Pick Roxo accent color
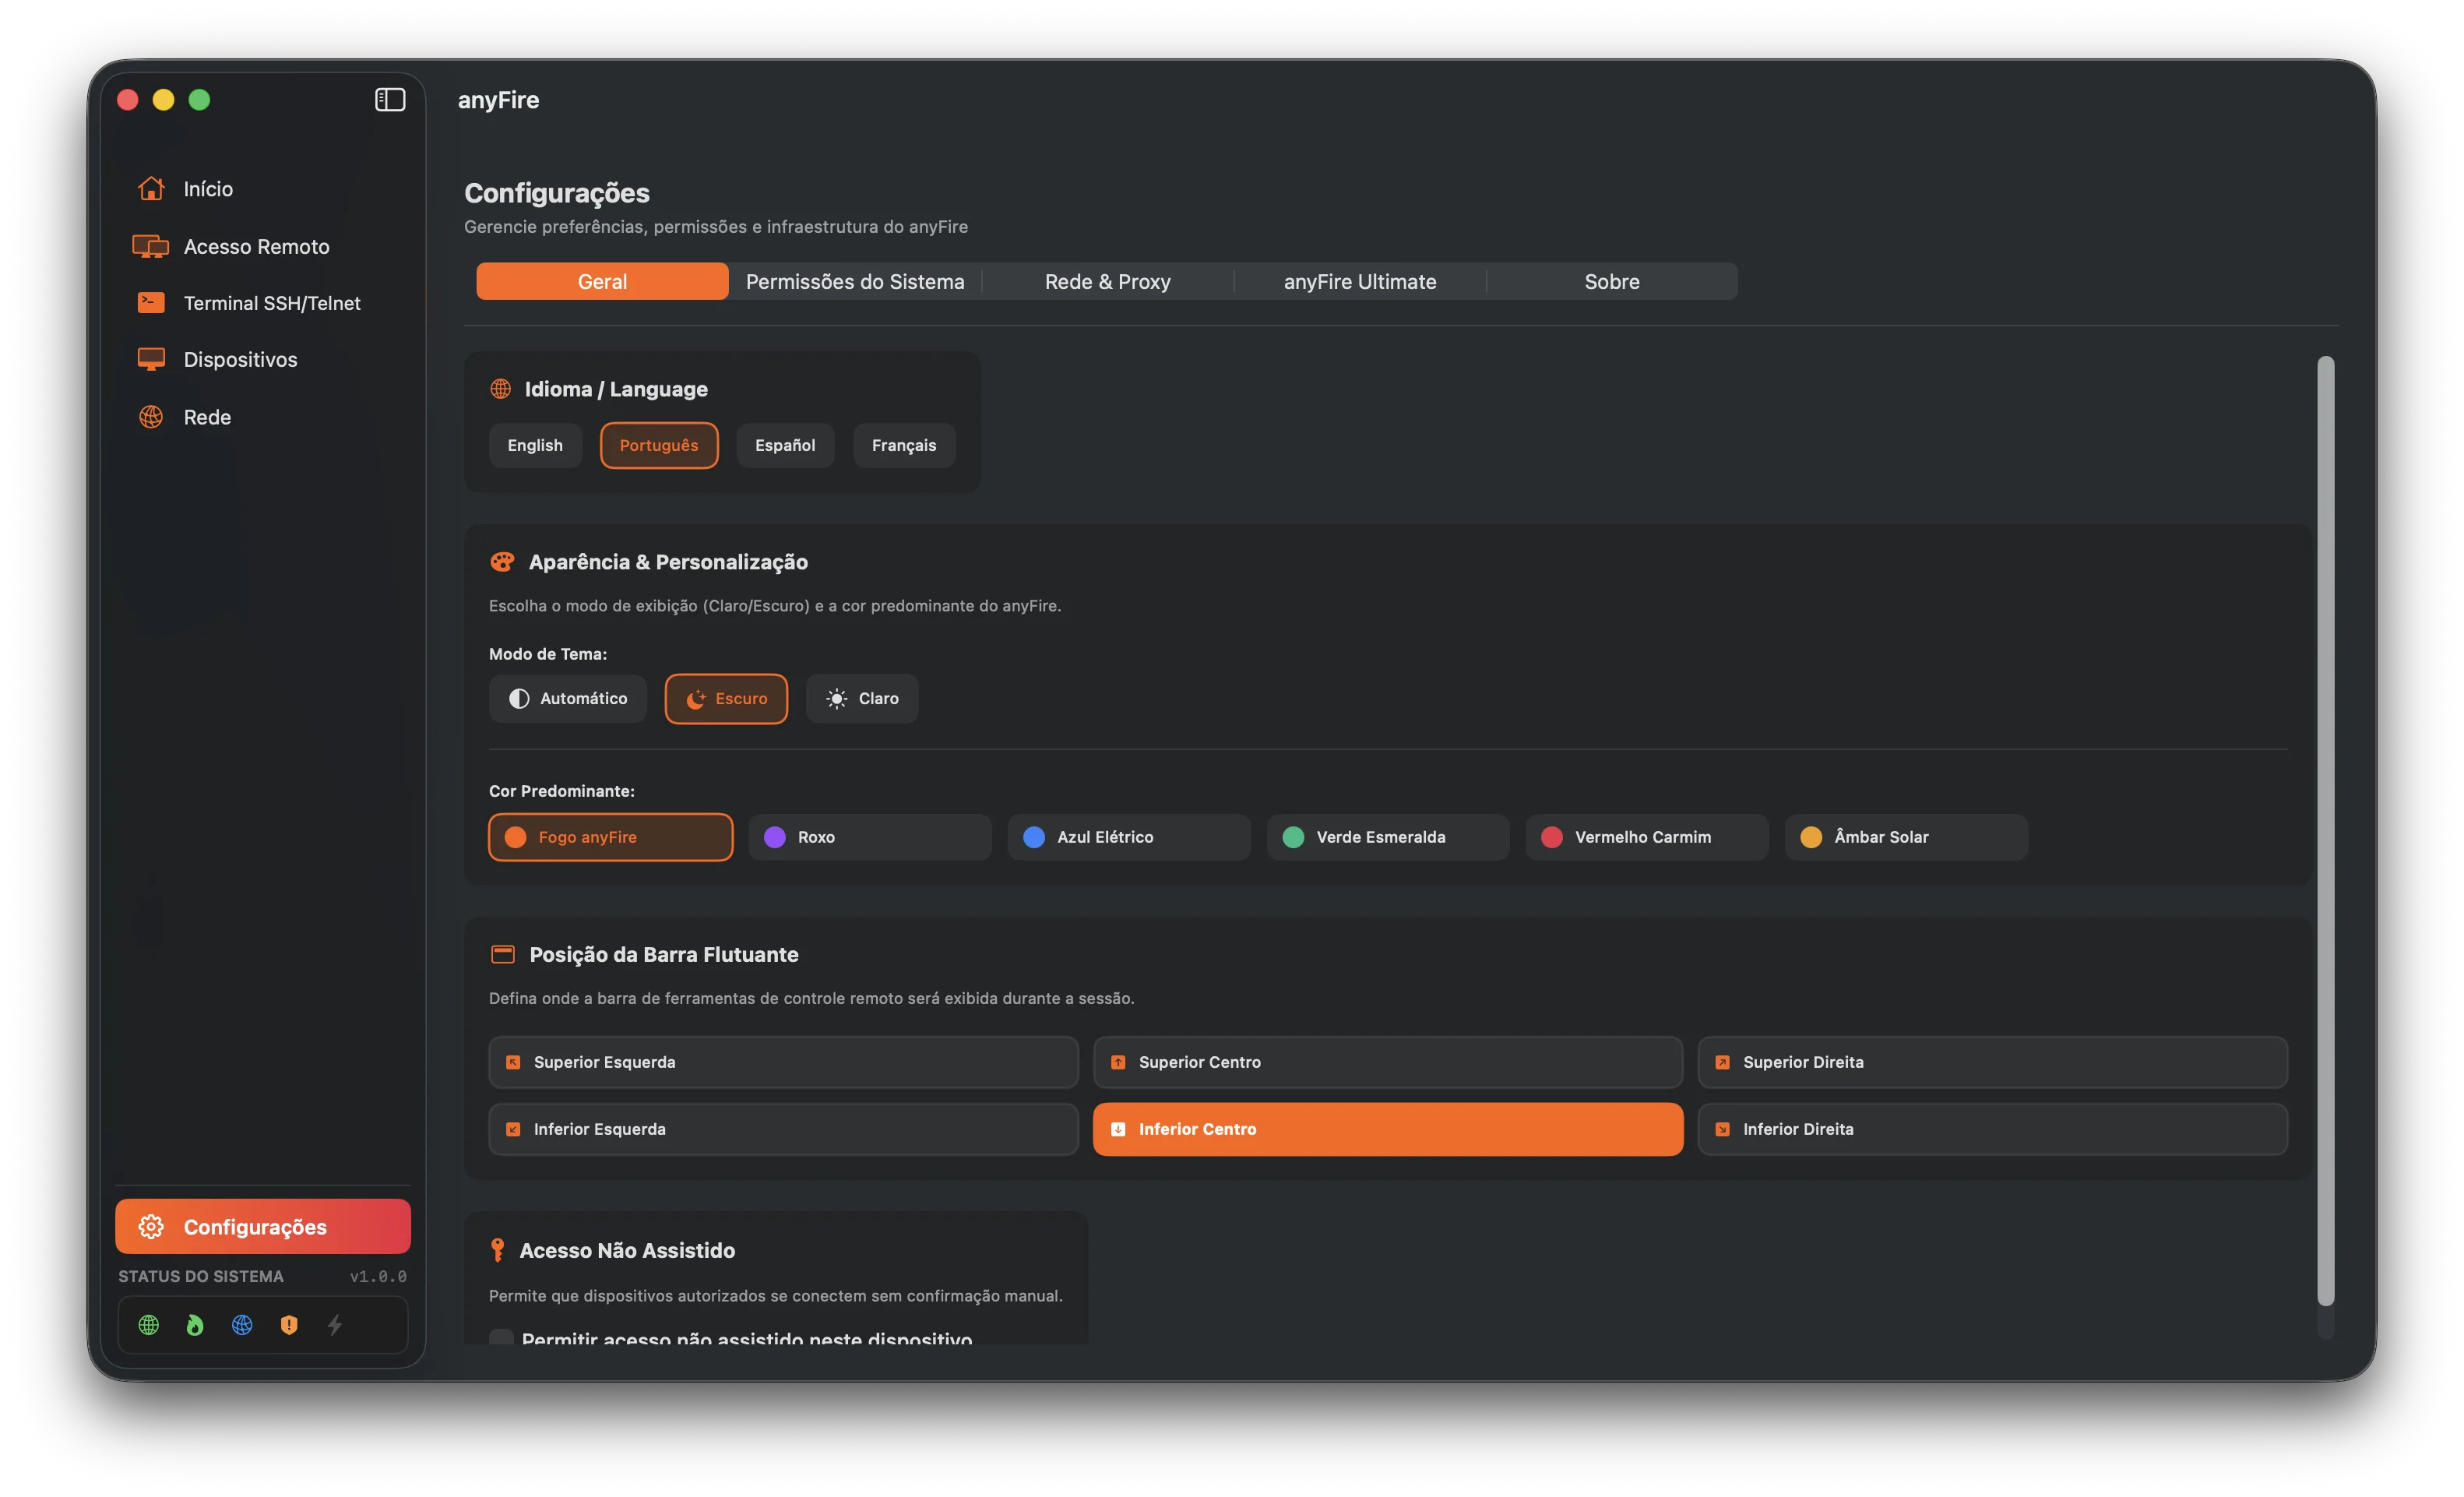 pyautogui.click(x=870, y=837)
